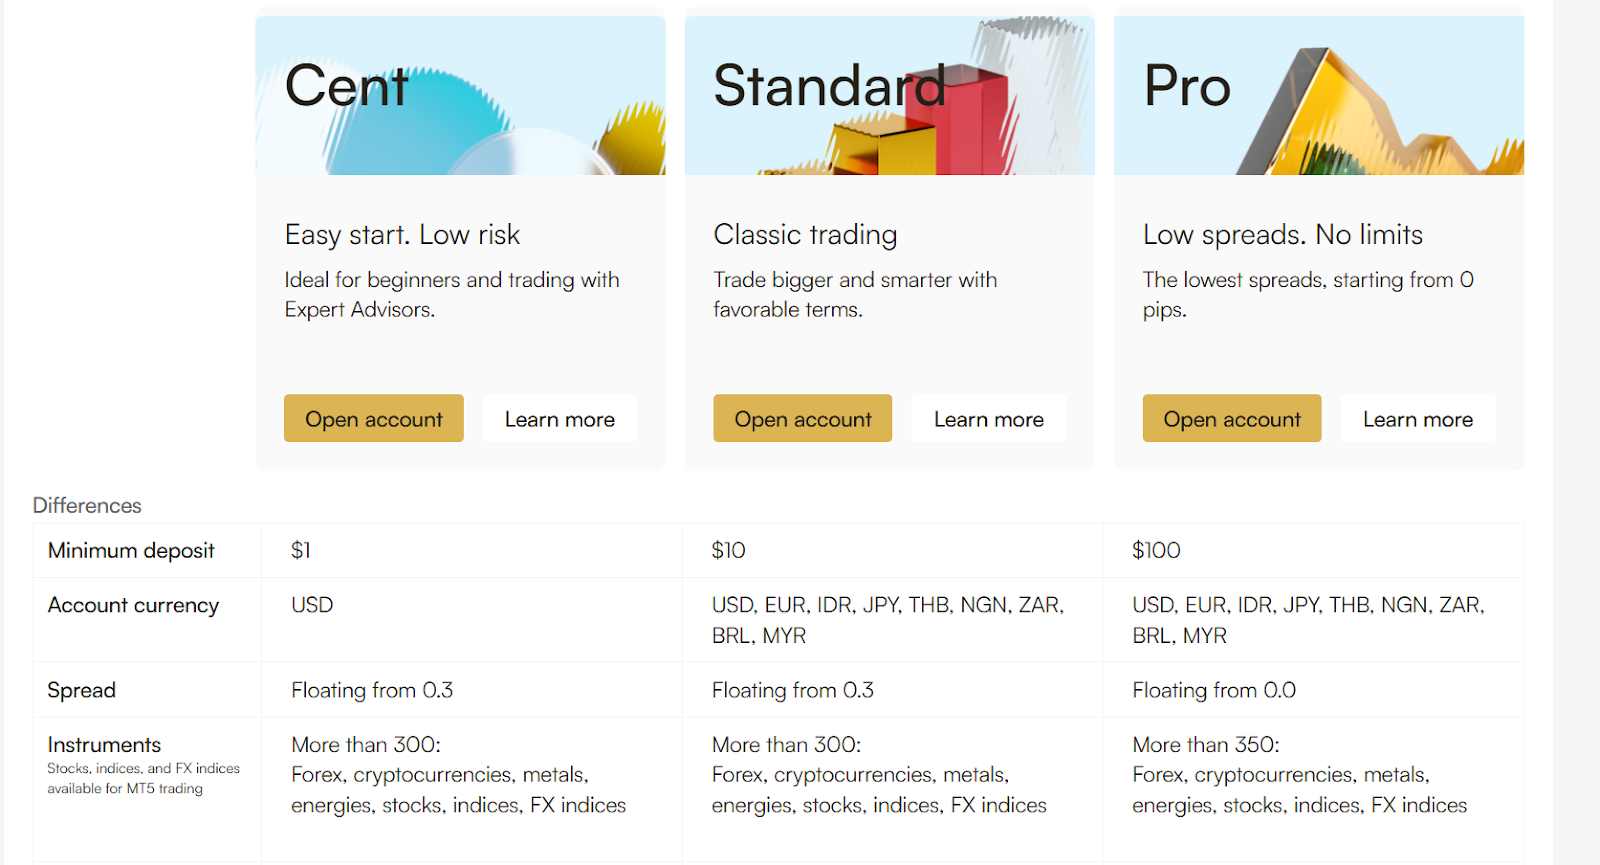Select the Cent banner image
The height and width of the screenshot is (865, 1600).
click(460, 95)
